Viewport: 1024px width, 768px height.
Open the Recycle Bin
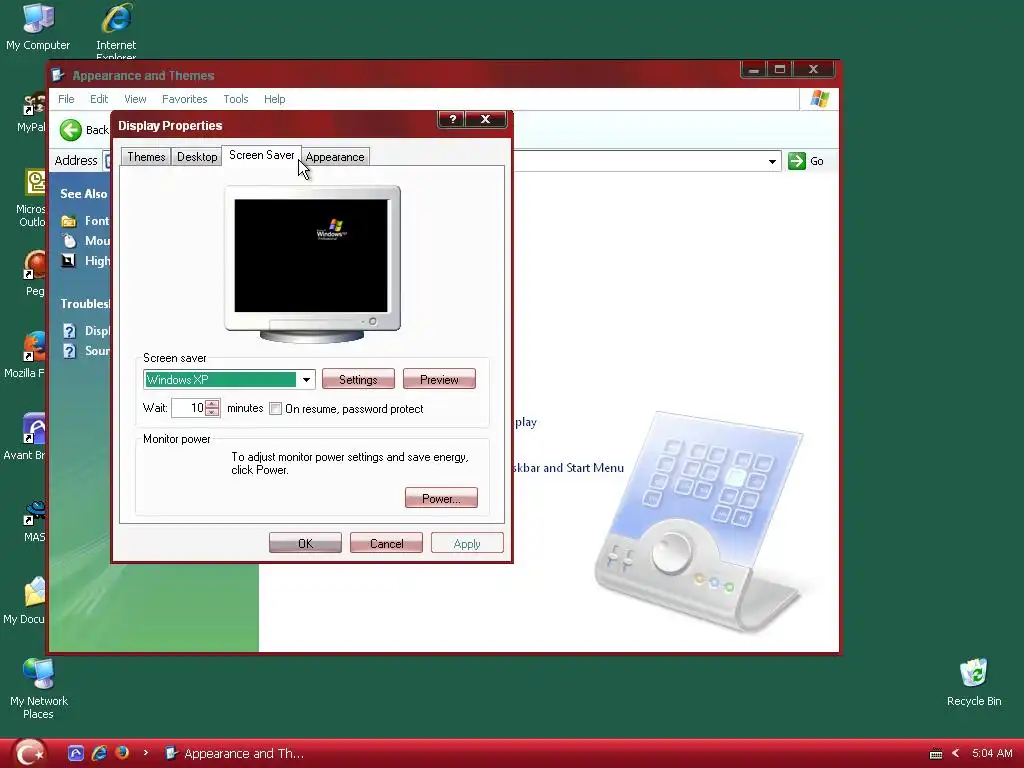point(974,682)
